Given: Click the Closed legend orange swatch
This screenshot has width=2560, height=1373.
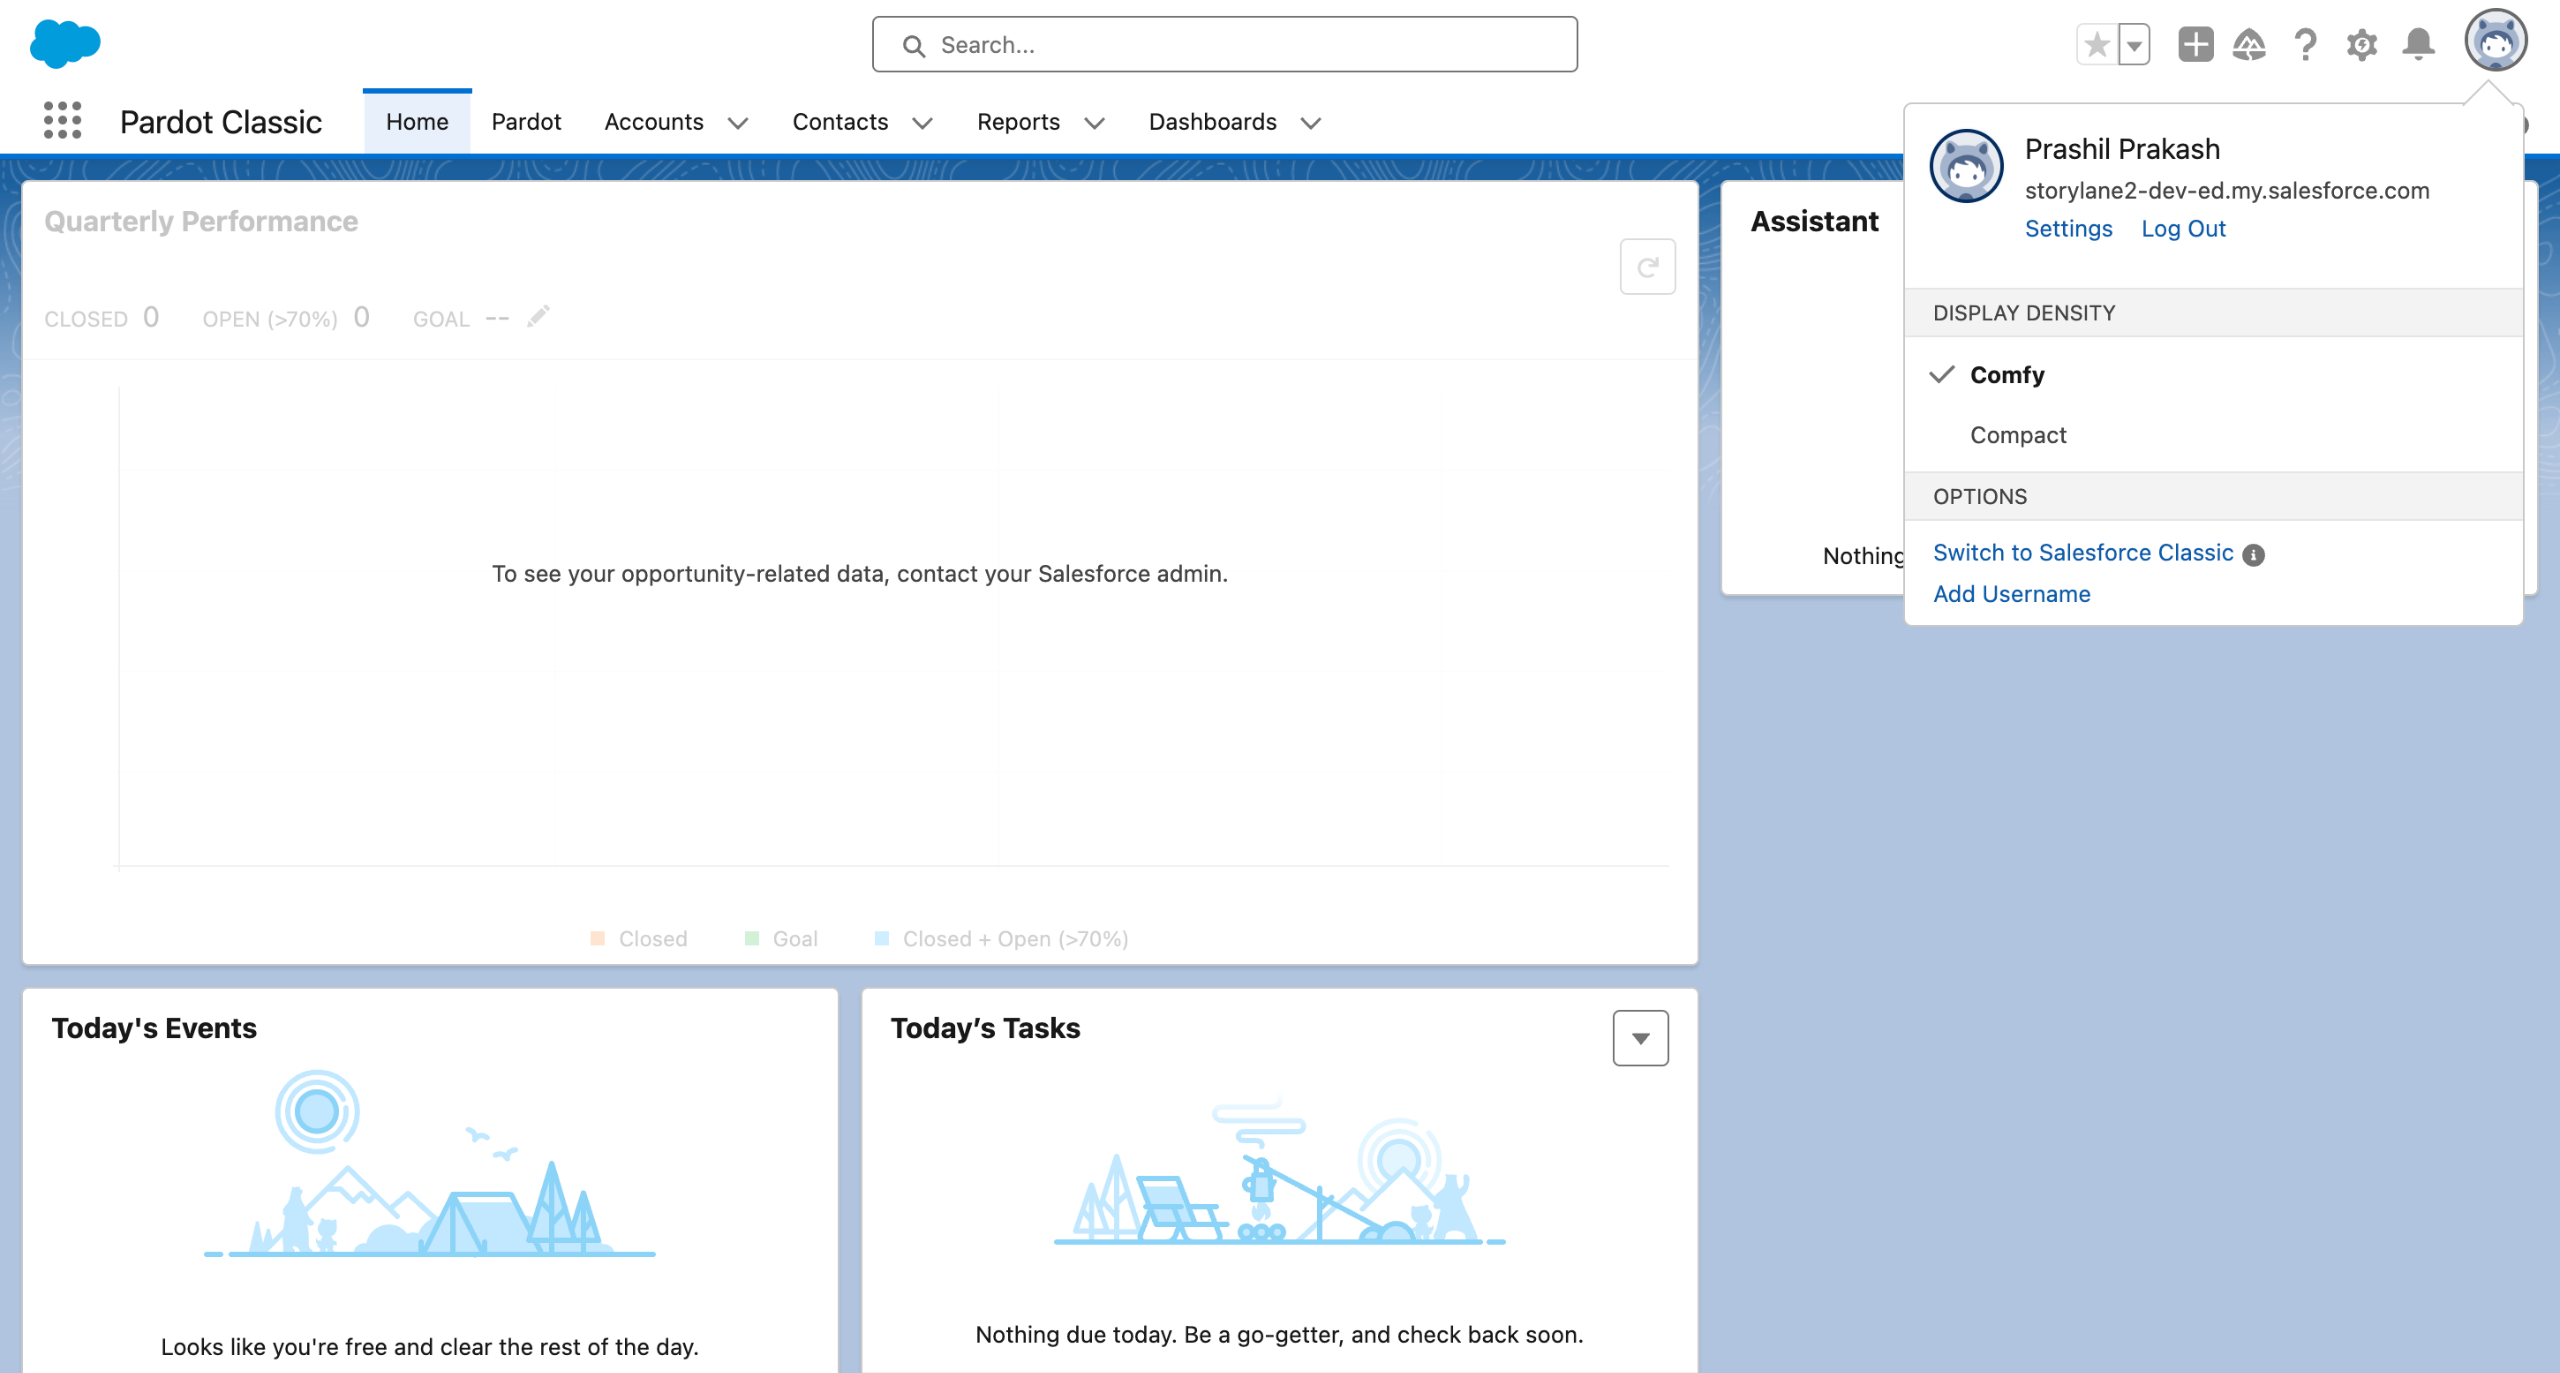Looking at the screenshot, I should point(597,938).
